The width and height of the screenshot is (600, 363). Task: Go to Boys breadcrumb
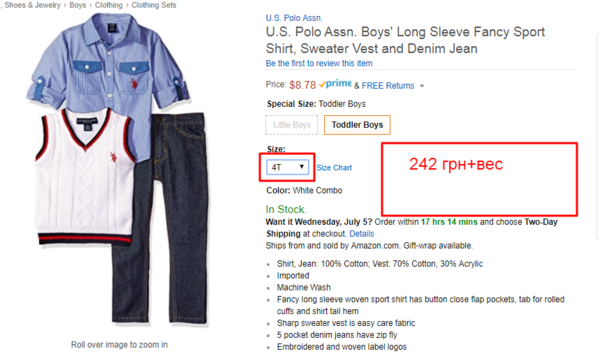click(x=77, y=5)
